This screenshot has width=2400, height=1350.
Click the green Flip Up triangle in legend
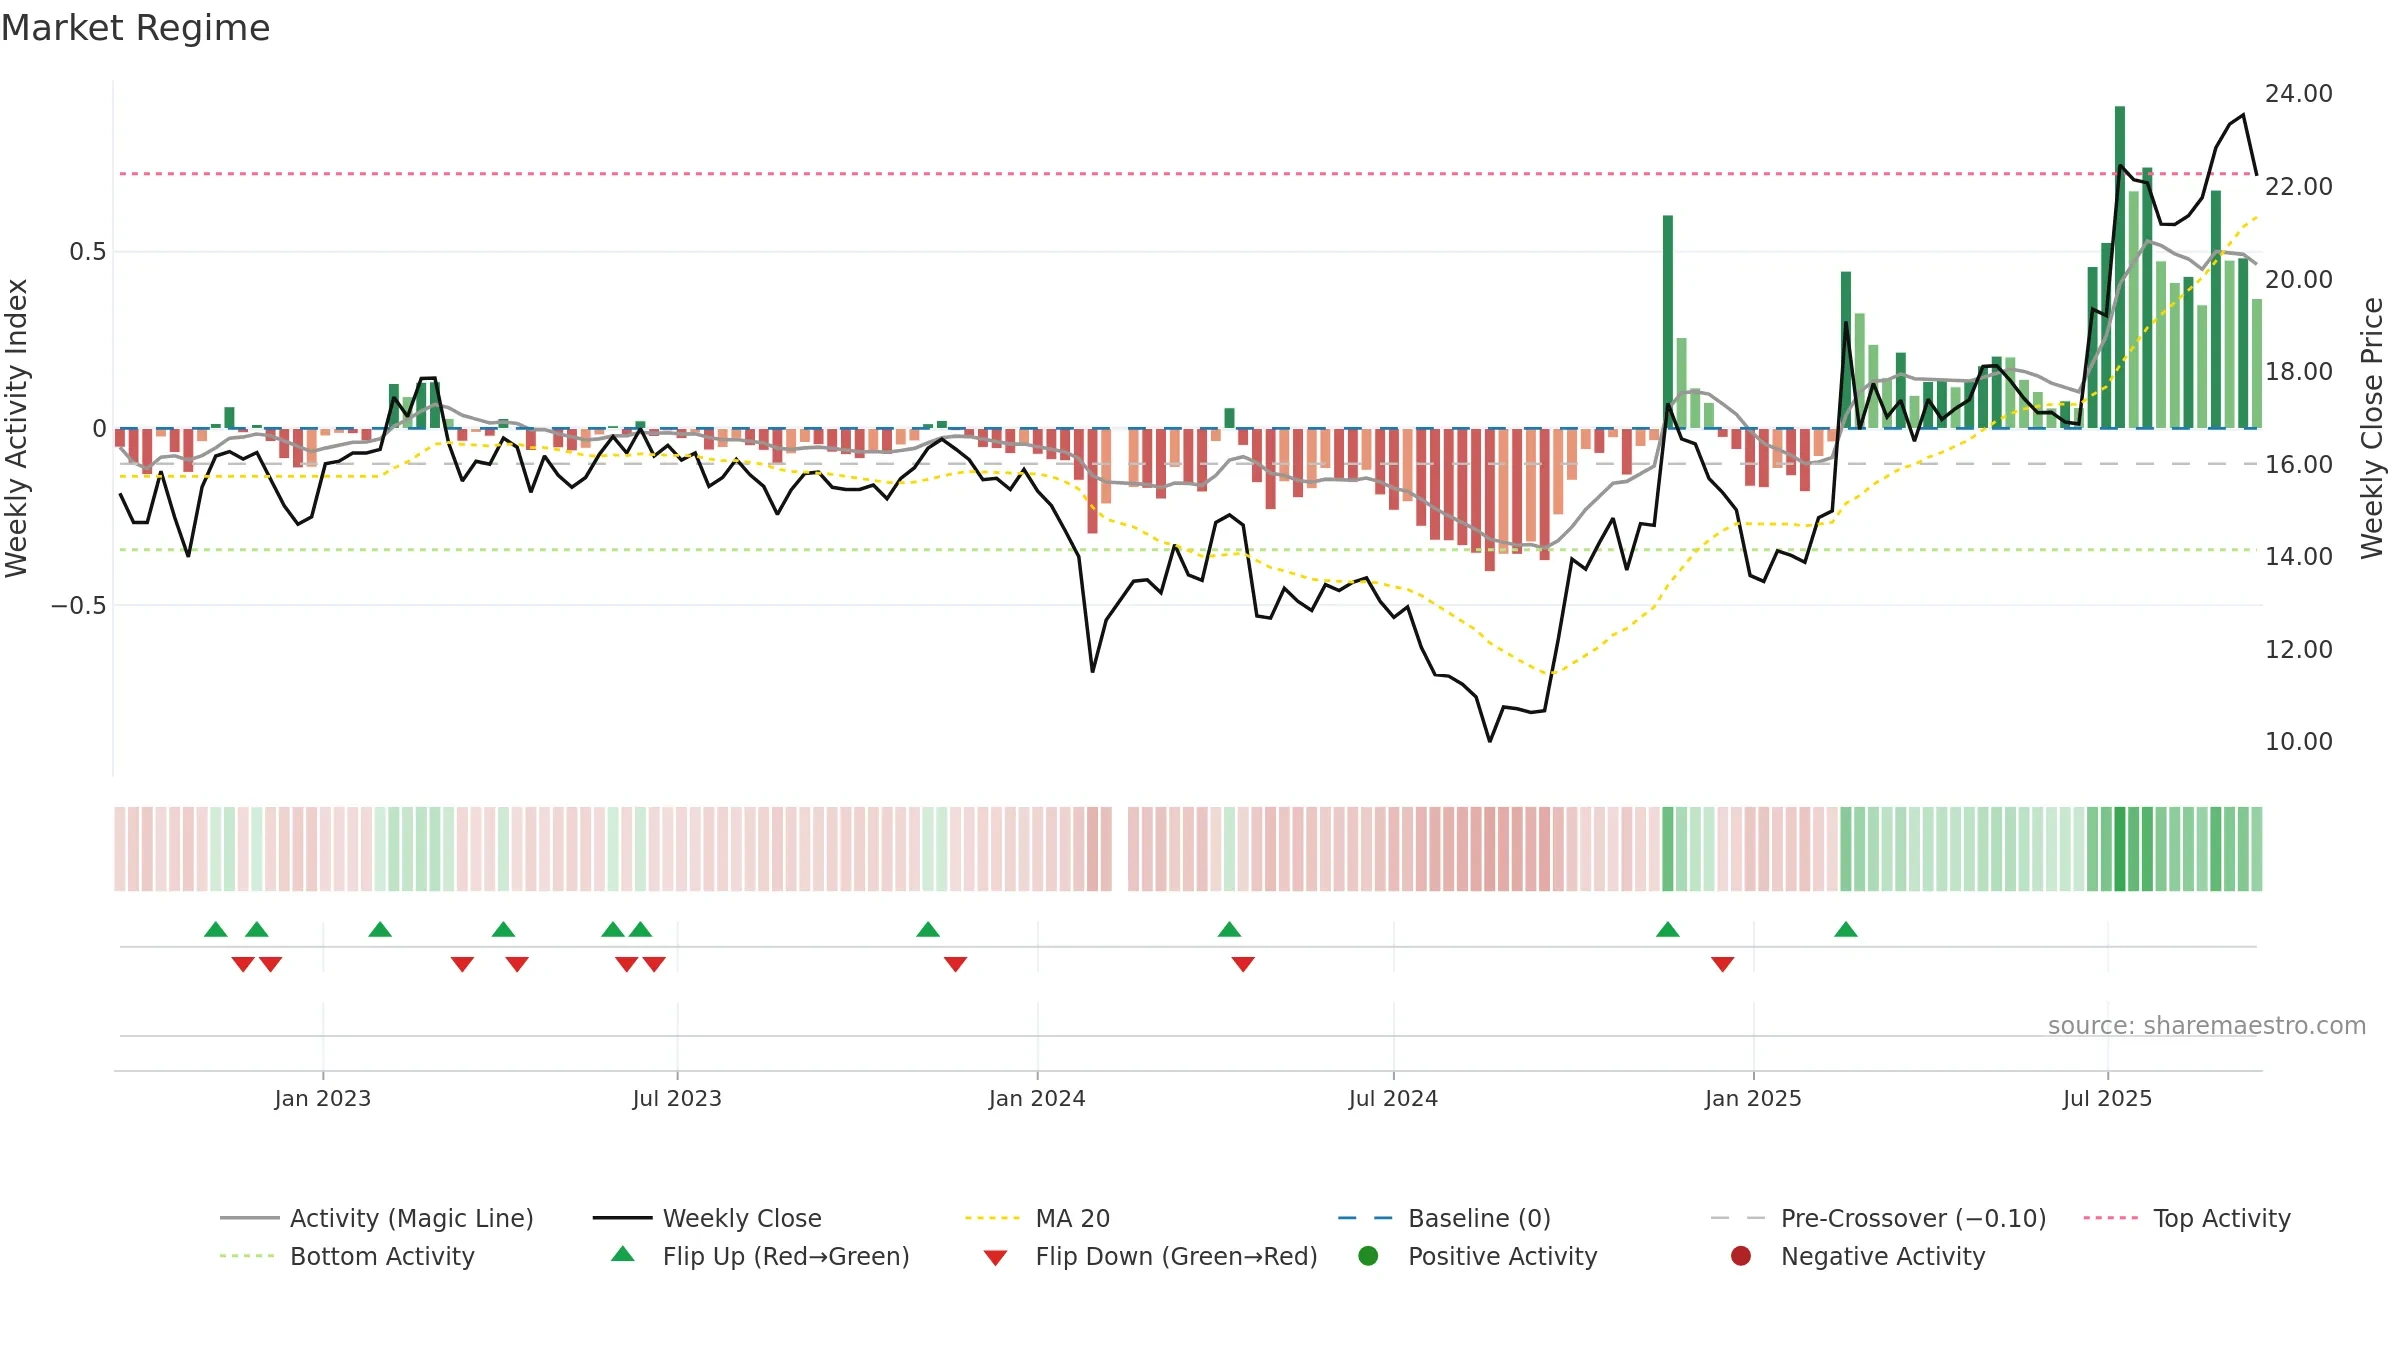coord(623,1254)
